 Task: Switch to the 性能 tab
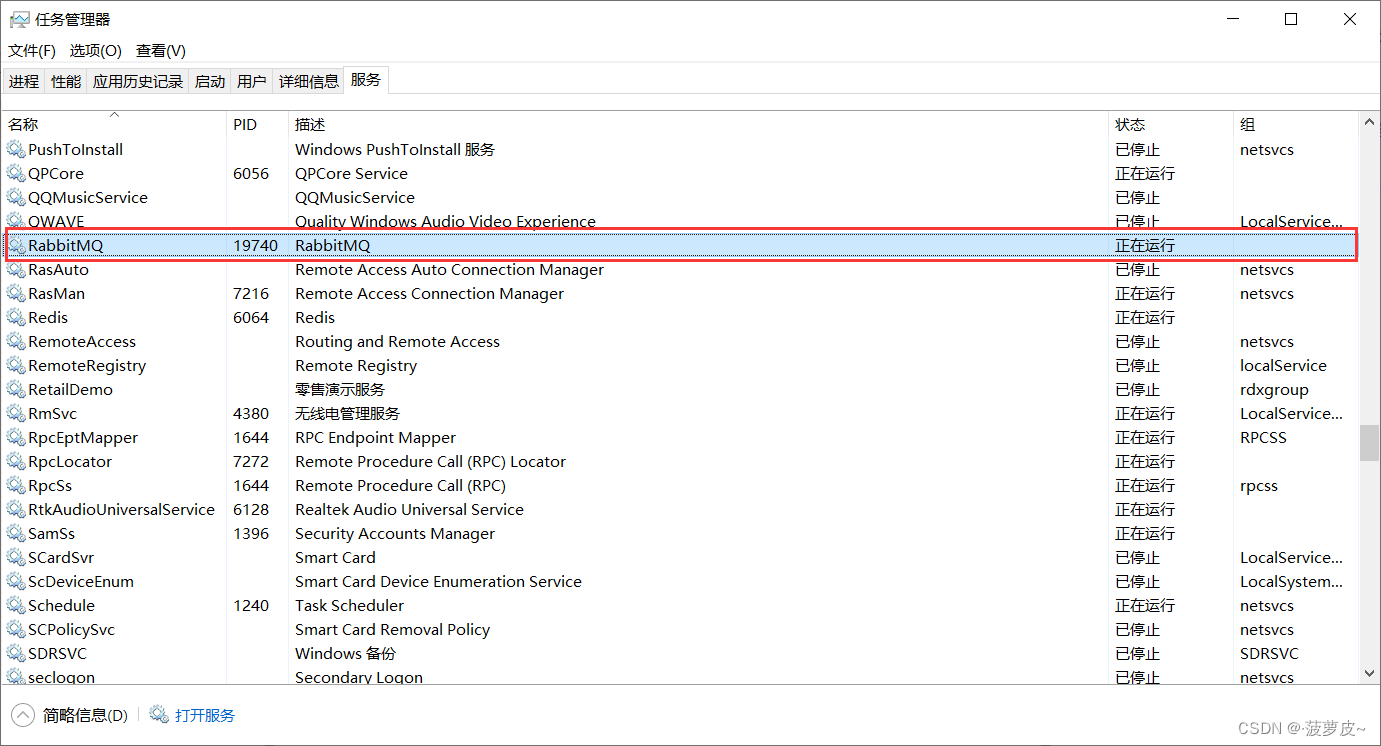tap(66, 81)
